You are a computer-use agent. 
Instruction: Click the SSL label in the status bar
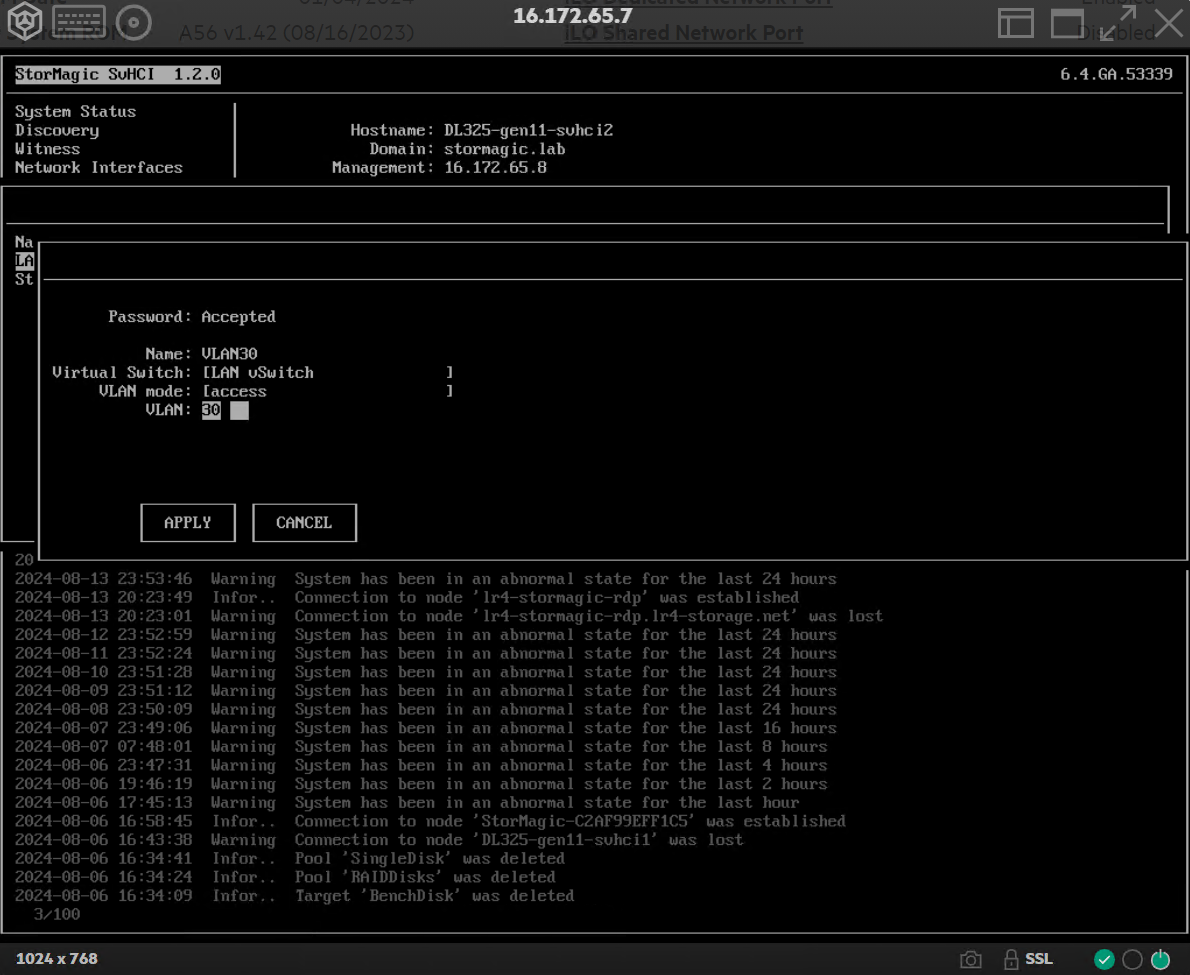(x=1039, y=959)
